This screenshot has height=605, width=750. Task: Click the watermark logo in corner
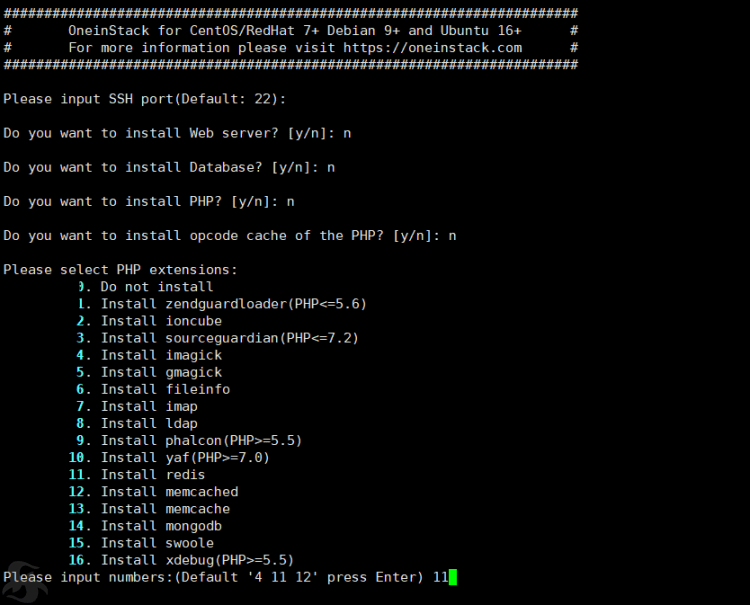[x=24, y=583]
